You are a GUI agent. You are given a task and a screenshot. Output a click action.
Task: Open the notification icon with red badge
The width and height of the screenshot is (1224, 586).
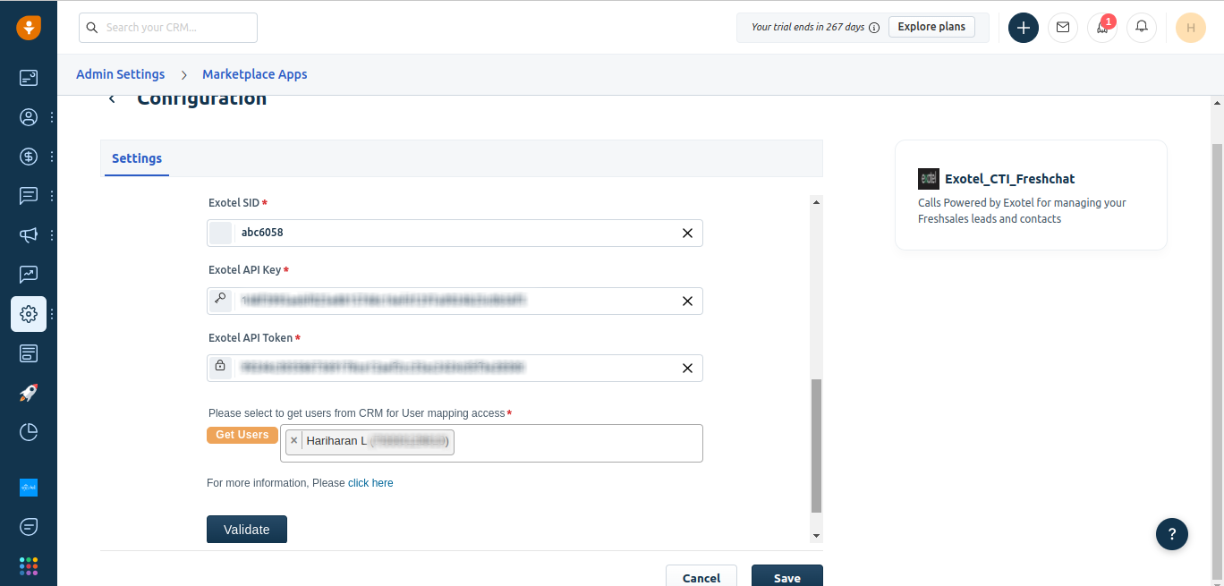1103,28
